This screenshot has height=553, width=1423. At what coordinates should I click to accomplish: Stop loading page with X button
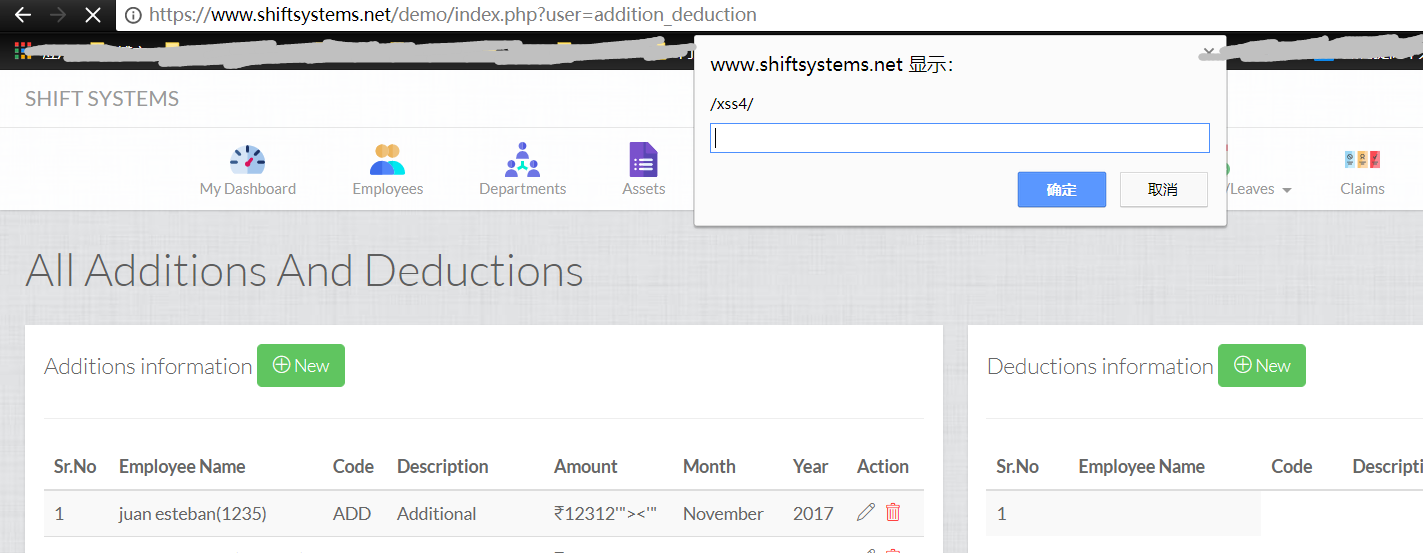(93, 15)
